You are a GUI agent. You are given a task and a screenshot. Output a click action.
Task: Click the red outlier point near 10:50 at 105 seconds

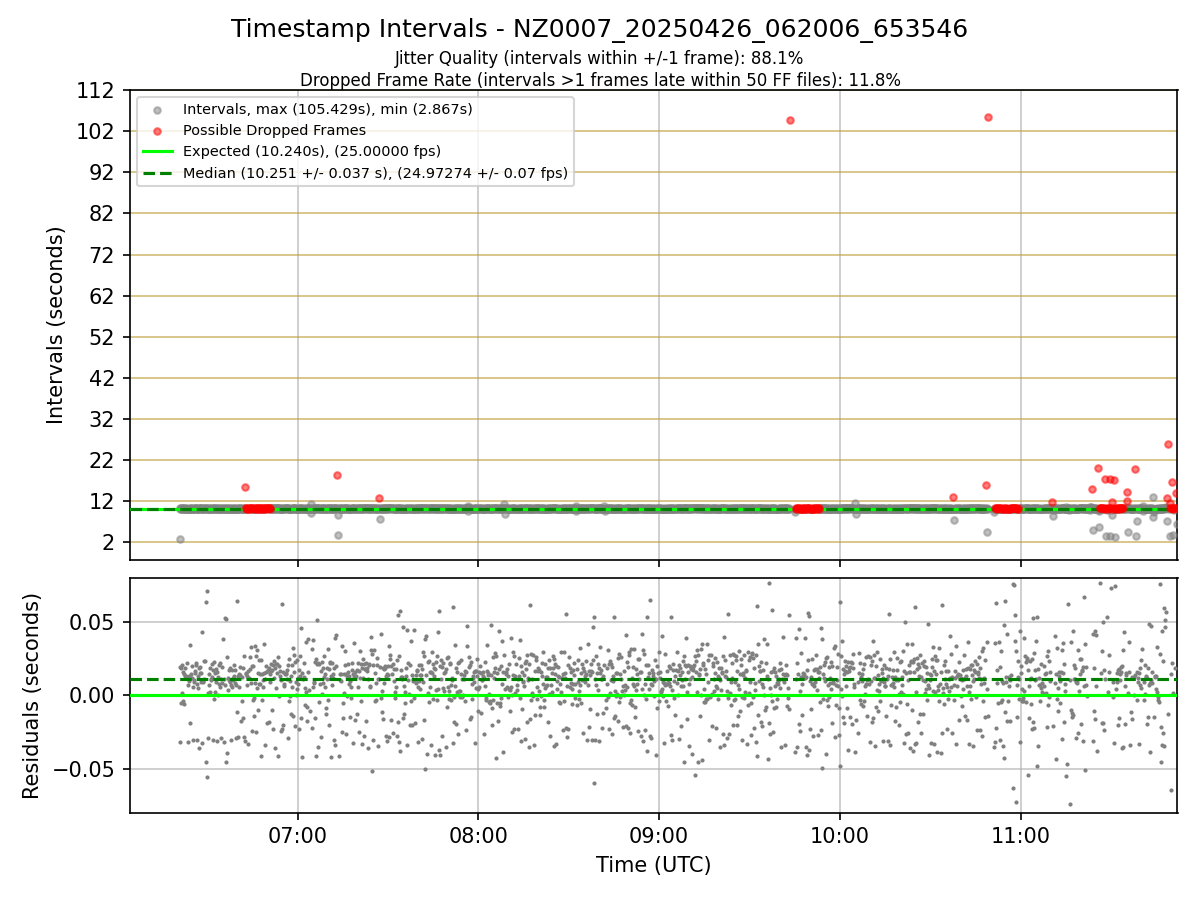pyautogui.click(x=988, y=117)
